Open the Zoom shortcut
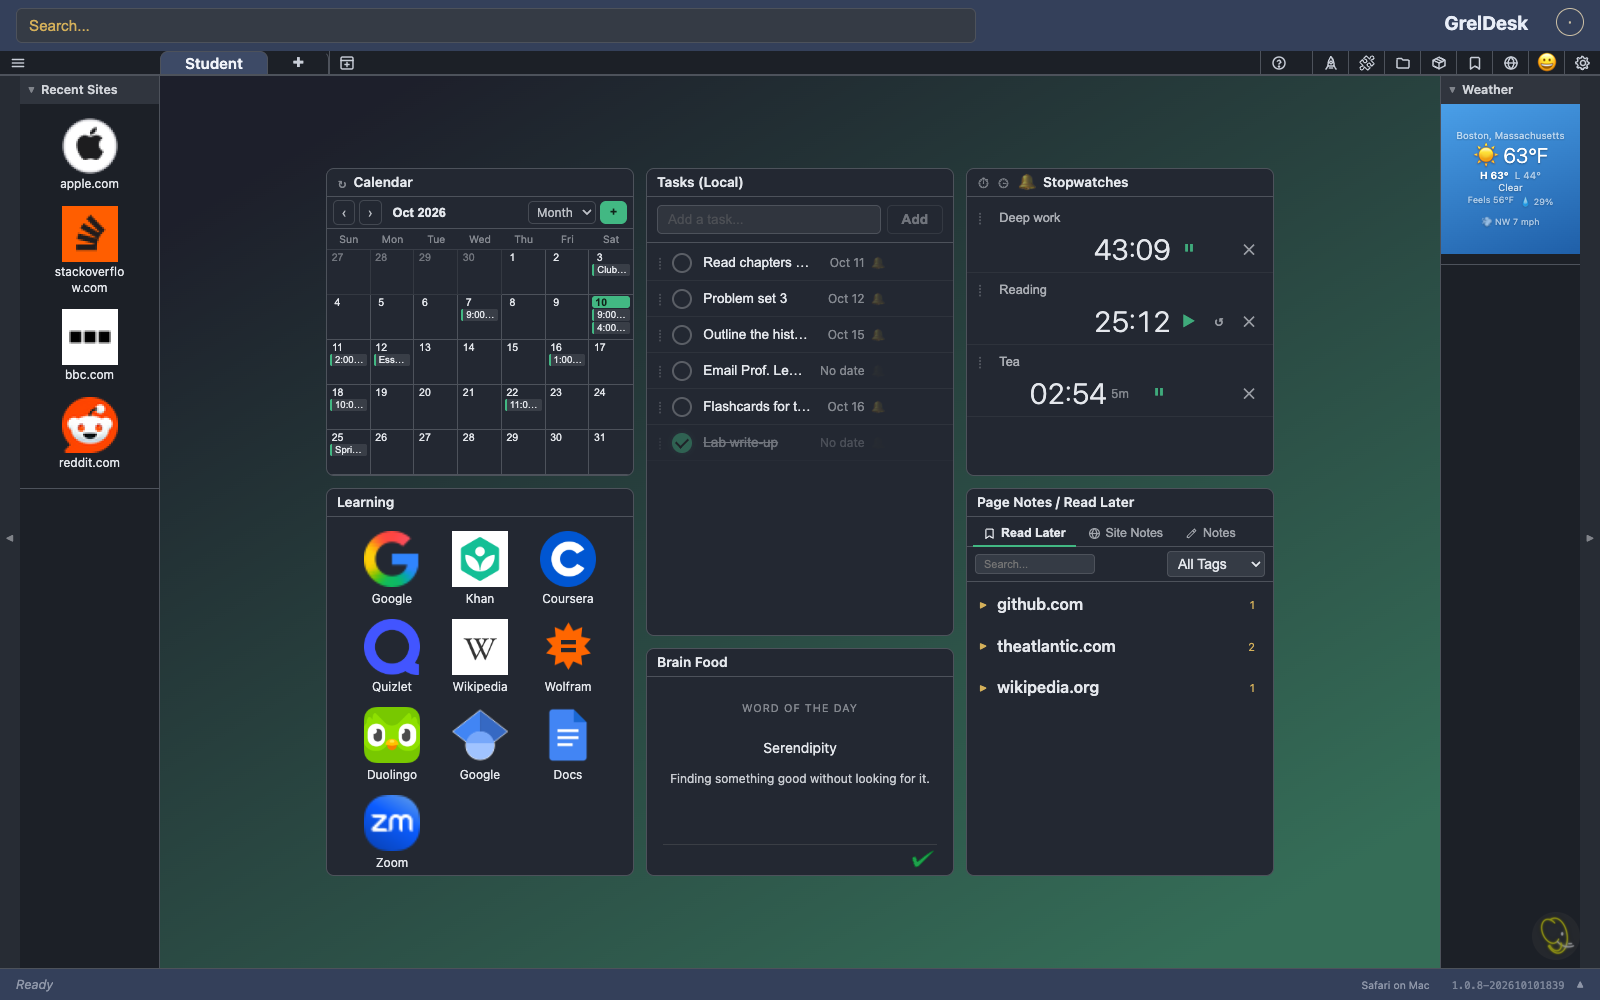Image resolution: width=1600 pixels, height=1000 pixels. click(x=392, y=832)
